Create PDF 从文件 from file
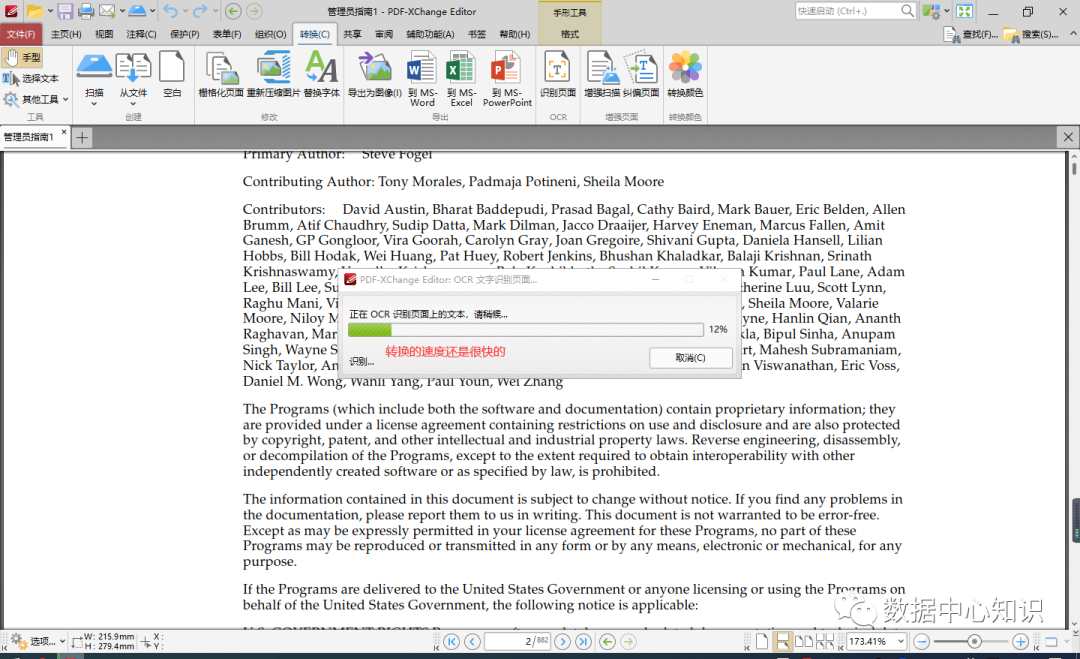Image resolution: width=1080 pixels, height=659 pixels. (x=133, y=78)
